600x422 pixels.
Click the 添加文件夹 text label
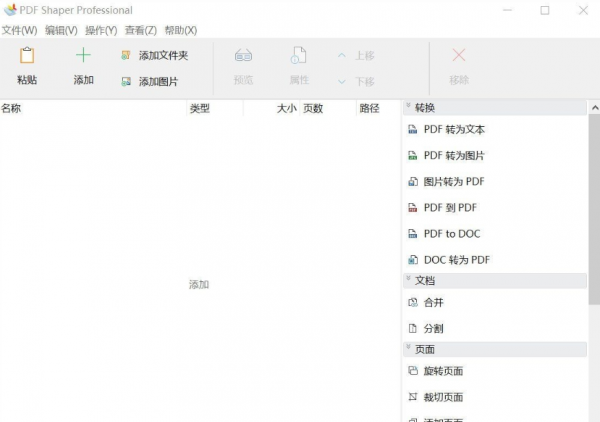click(163, 56)
